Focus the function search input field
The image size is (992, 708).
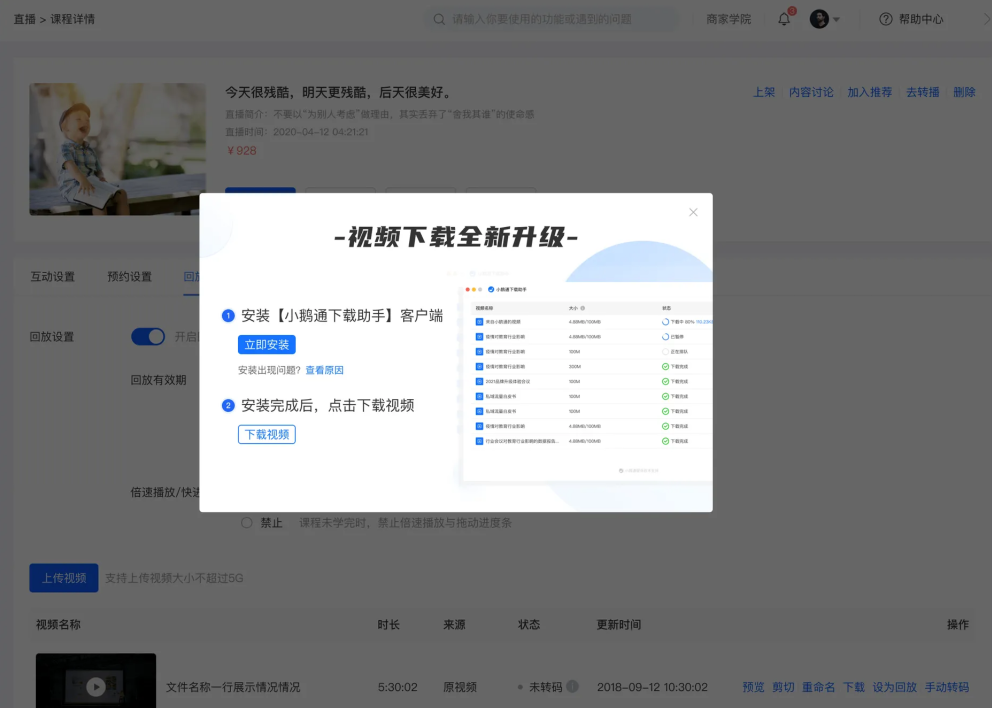pos(560,19)
